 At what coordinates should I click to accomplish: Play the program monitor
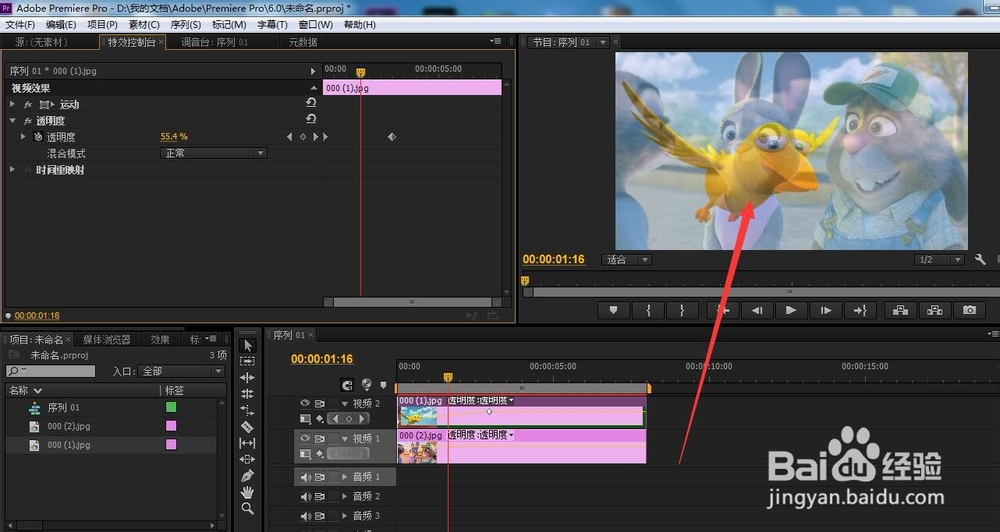pos(791,310)
